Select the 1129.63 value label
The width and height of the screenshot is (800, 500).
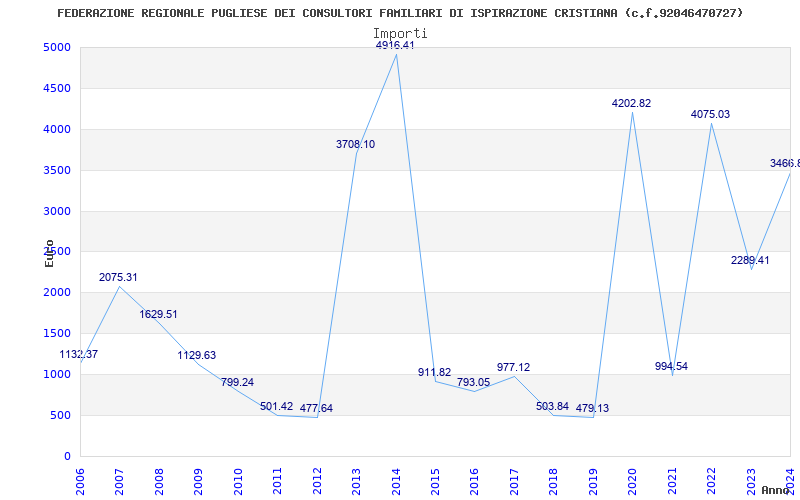(x=197, y=356)
